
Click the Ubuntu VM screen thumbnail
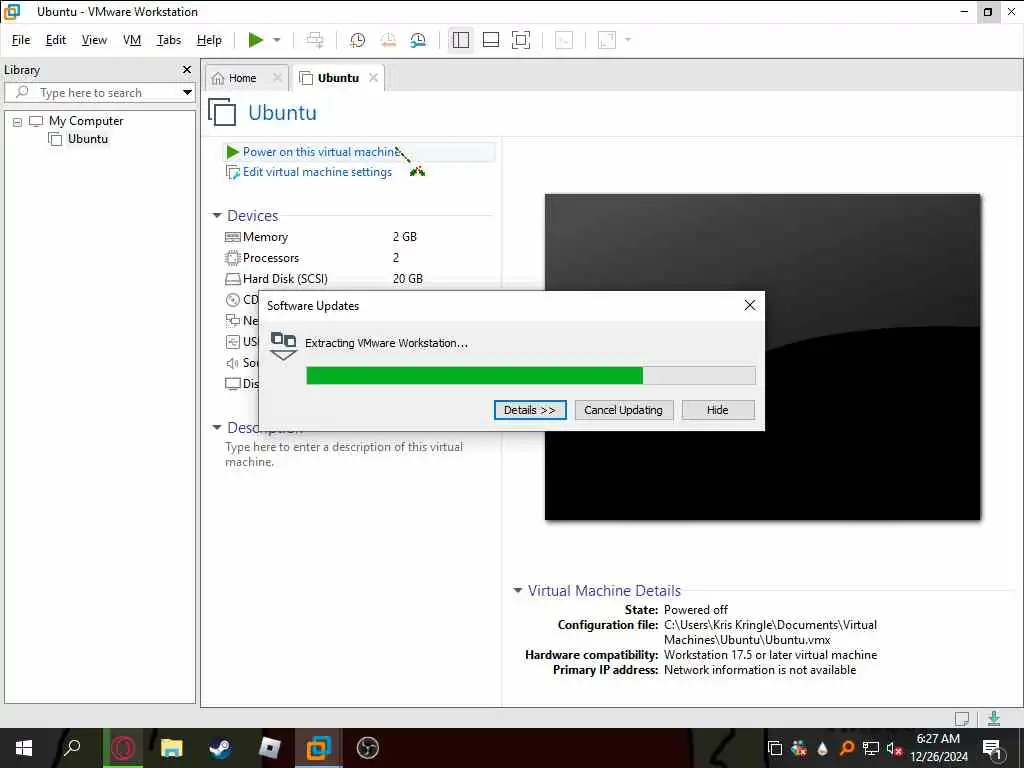click(762, 357)
